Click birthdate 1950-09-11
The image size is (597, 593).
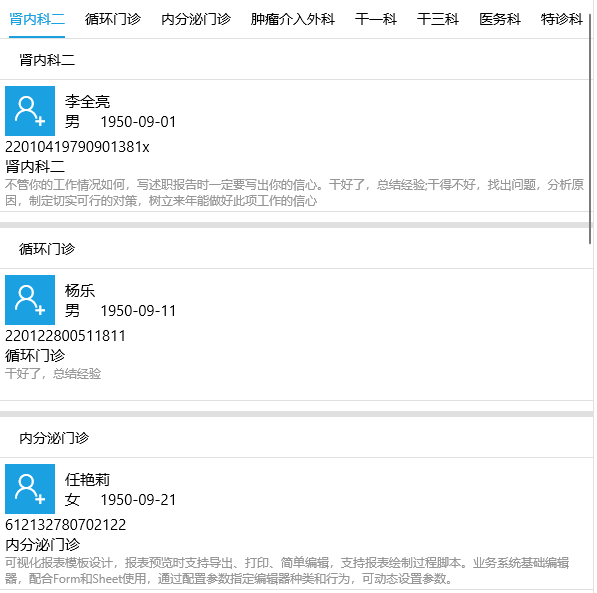click(x=138, y=311)
